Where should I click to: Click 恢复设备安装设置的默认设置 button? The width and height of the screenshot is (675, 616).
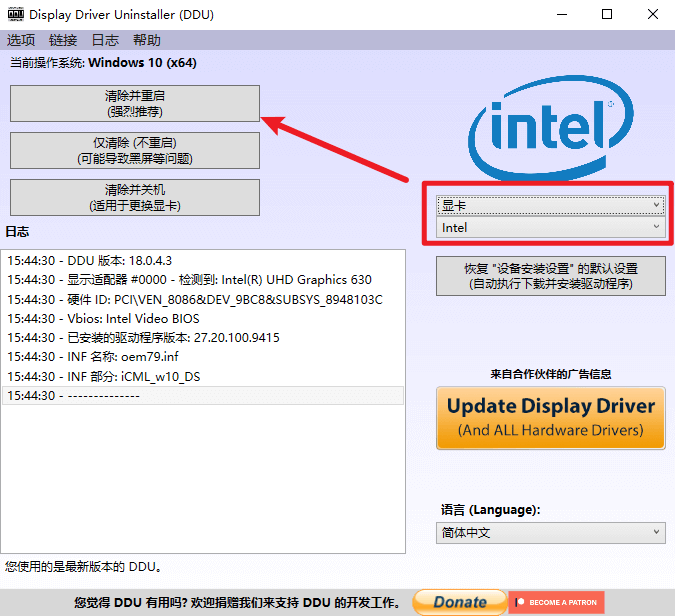(x=551, y=276)
